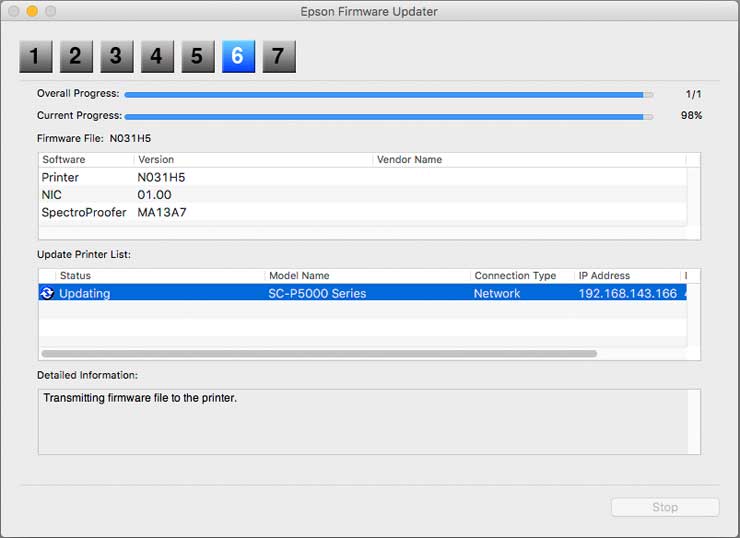The image size is (740, 538).
Task: Click the Transmitting firmware file message
Action: (x=140, y=398)
